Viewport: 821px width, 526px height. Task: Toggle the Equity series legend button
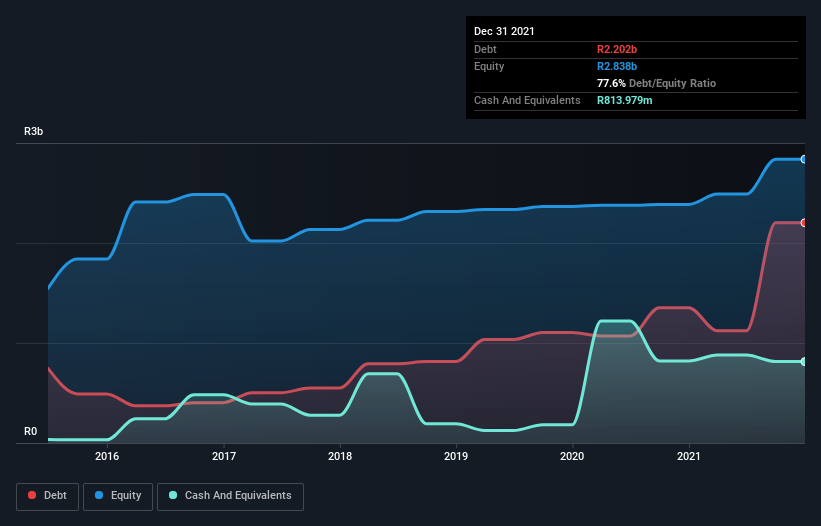click(118, 496)
